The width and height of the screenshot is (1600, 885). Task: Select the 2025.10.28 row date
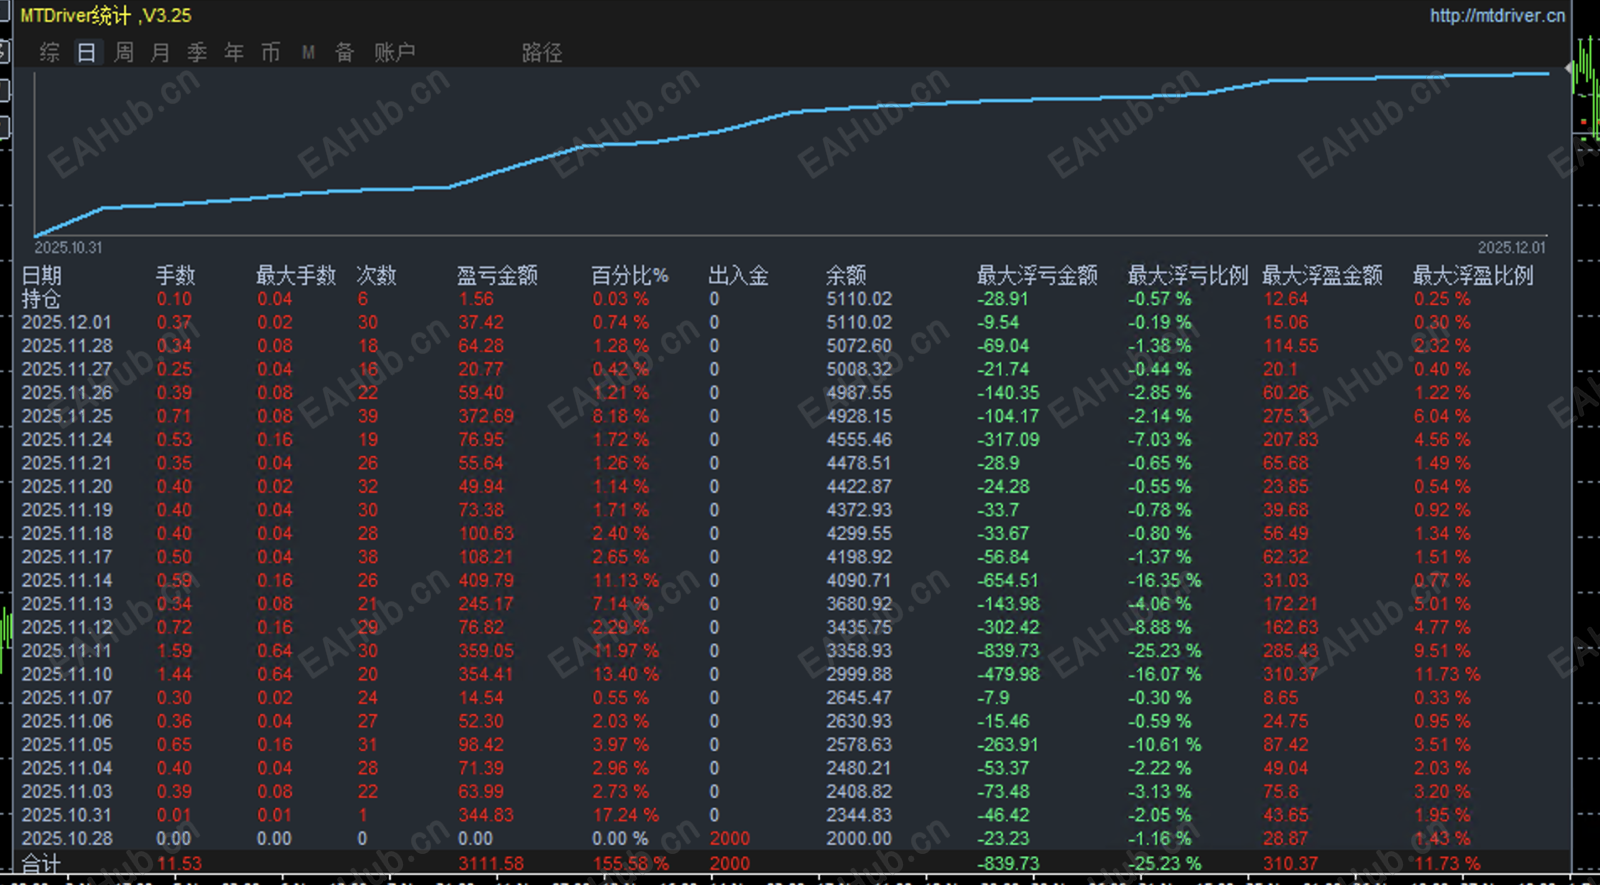(67, 839)
